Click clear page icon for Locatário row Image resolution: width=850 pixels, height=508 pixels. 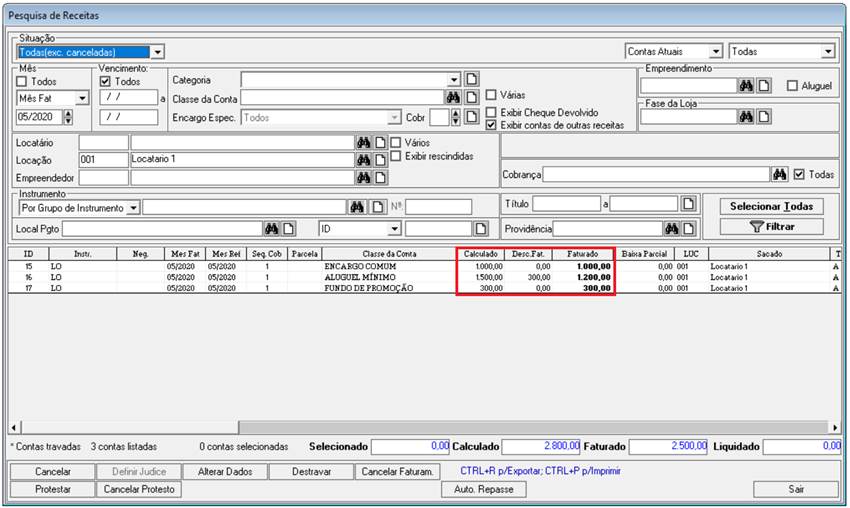pyautogui.click(x=381, y=143)
